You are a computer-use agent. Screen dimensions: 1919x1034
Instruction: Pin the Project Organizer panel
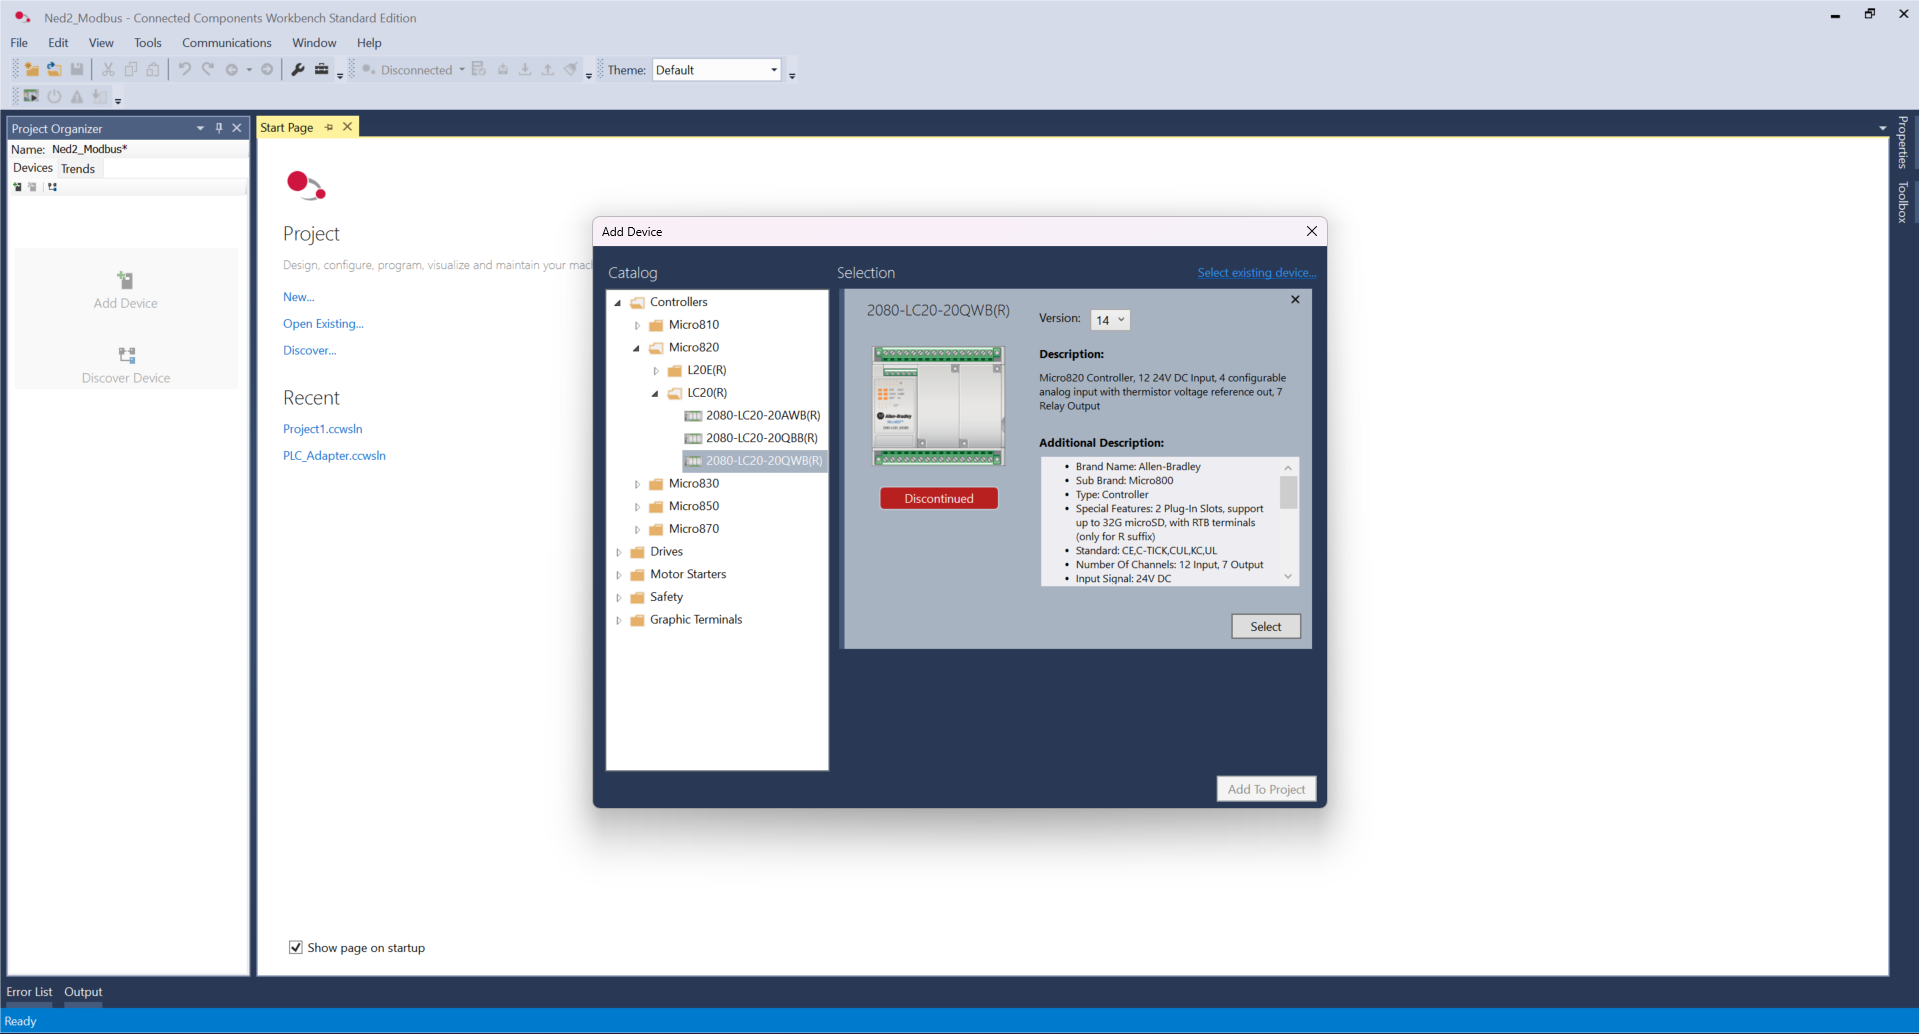click(219, 128)
